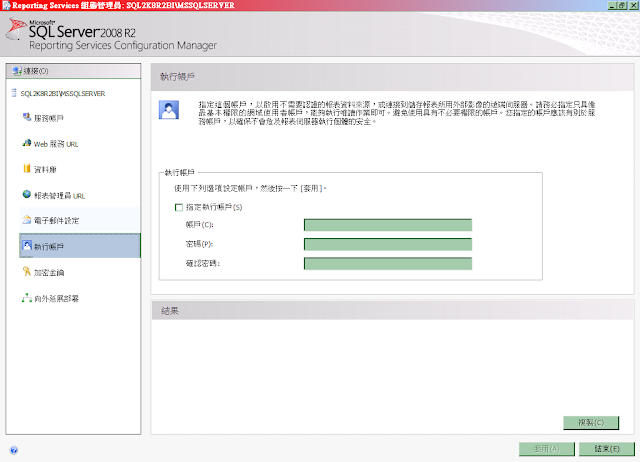Click the Encryption Keys key icon
Image resolution: width=640 pixels, height=462 pixels.
(27, 271)
